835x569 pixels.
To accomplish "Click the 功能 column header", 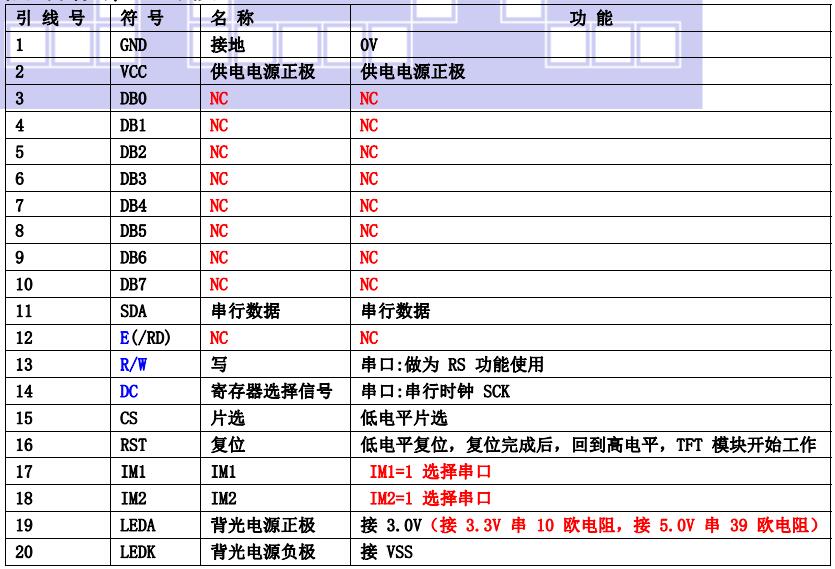I will tap(591, 19).
